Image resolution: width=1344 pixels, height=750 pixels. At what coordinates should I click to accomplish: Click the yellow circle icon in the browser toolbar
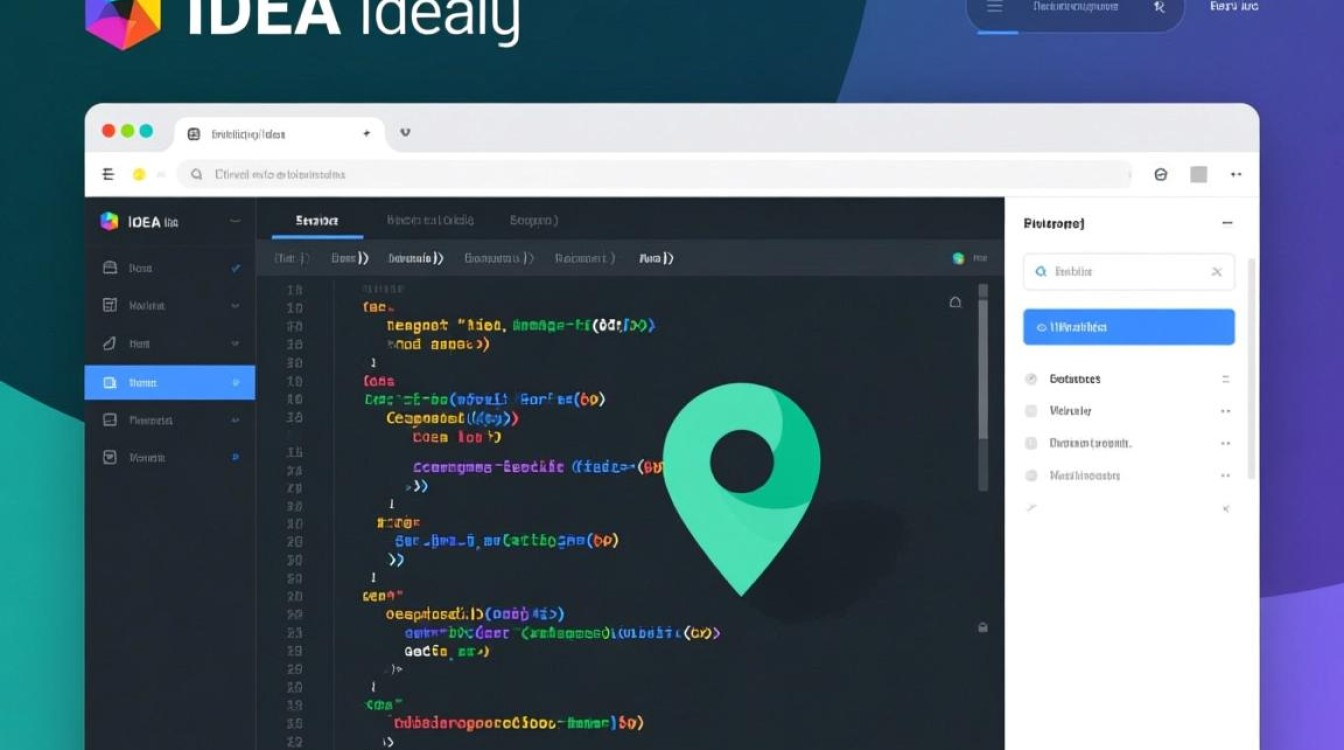click(139, 174)
